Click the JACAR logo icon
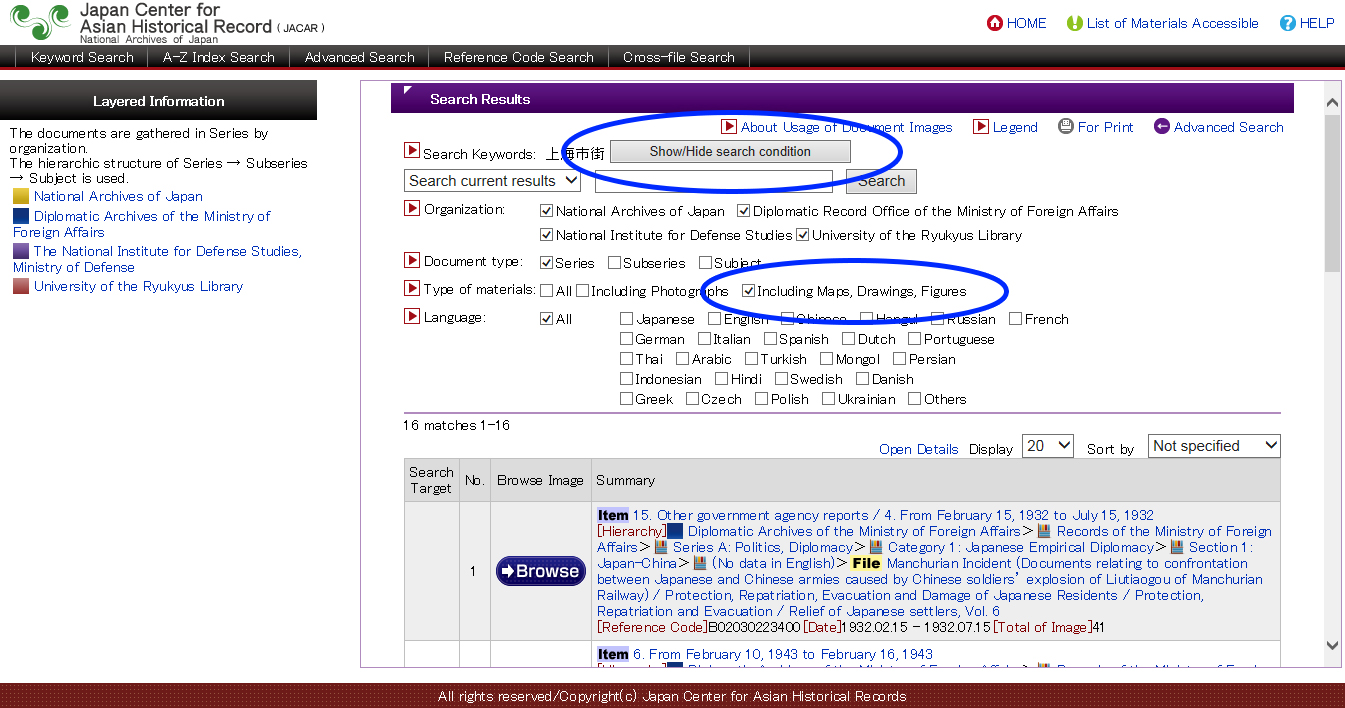This screenshot has height=708, width=1345. [41, 22]
